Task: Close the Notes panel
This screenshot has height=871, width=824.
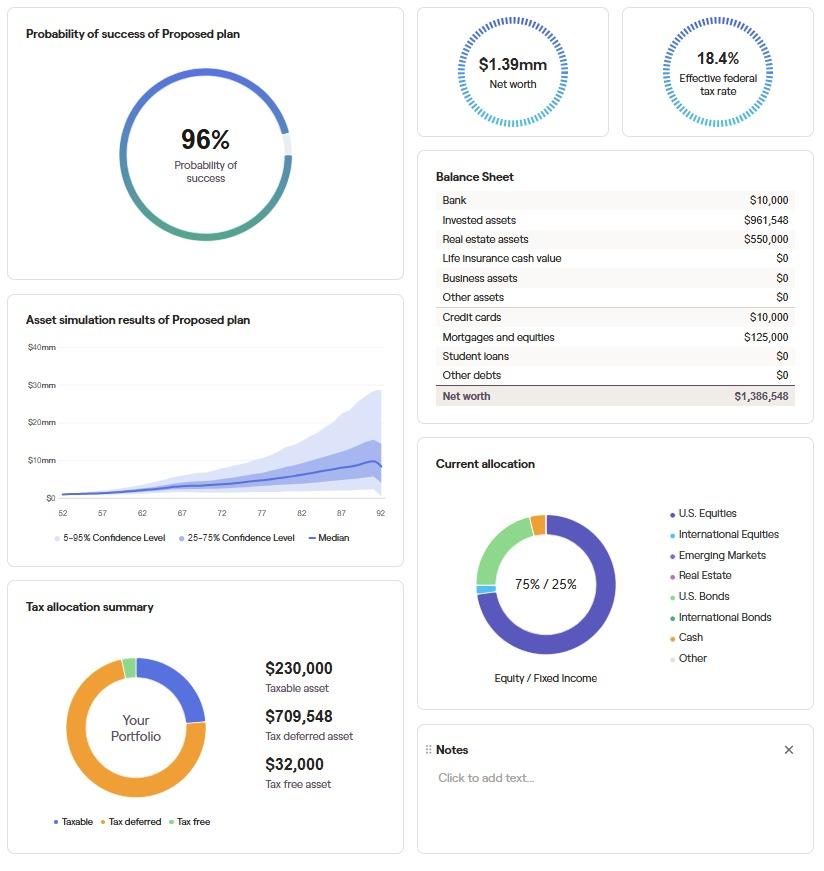Action: point(789,749)
